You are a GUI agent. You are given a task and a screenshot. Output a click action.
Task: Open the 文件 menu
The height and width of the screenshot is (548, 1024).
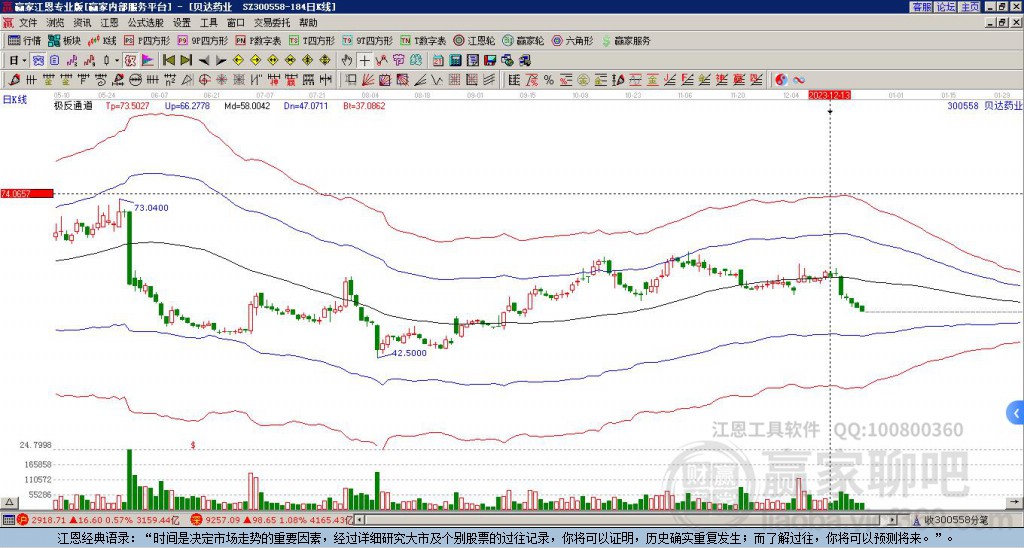(28, 23)
